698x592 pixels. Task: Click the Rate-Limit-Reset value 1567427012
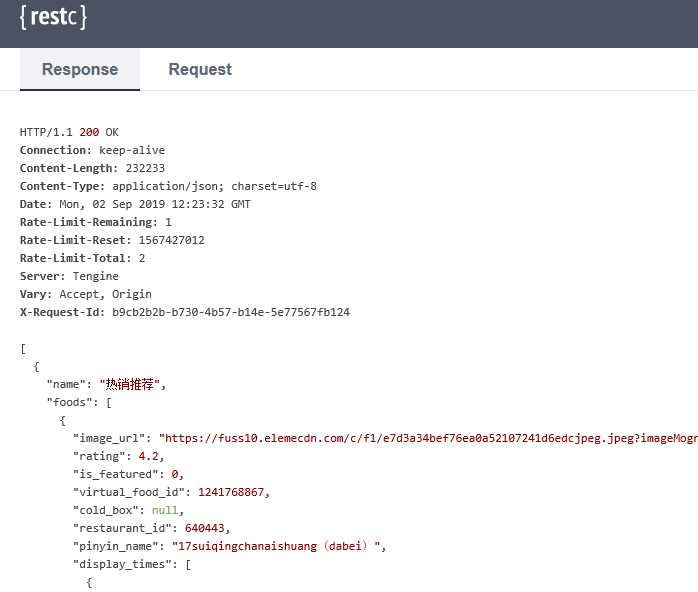pos(171,240)
